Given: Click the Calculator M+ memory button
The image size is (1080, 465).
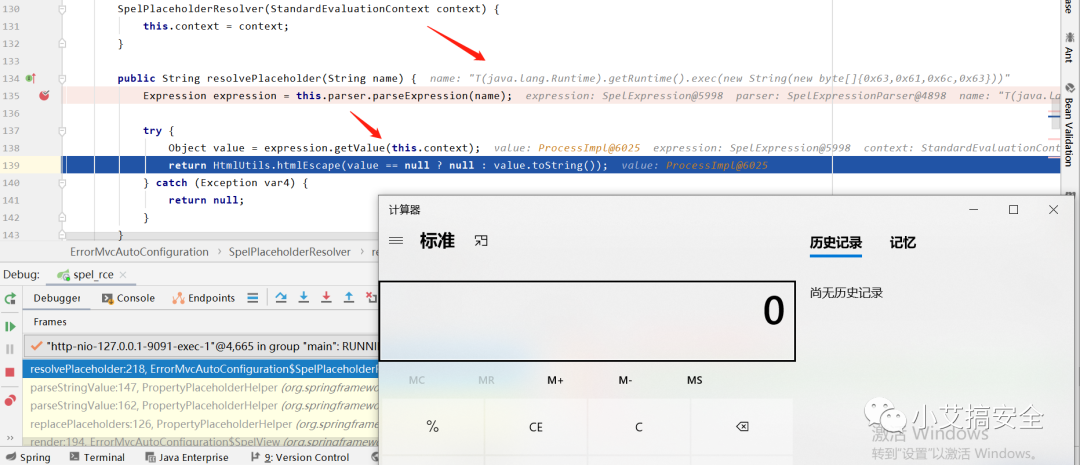Looking at the screenshot, I should [555, 380].
